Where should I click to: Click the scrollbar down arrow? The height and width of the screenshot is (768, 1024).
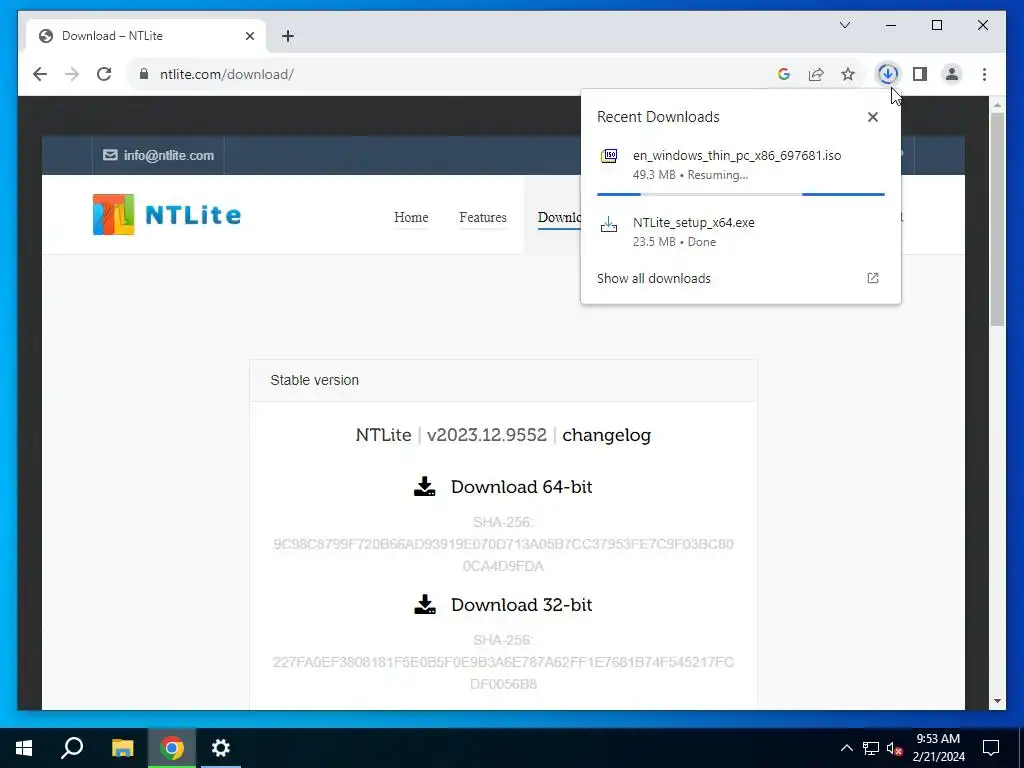click(x=997, y=701)
